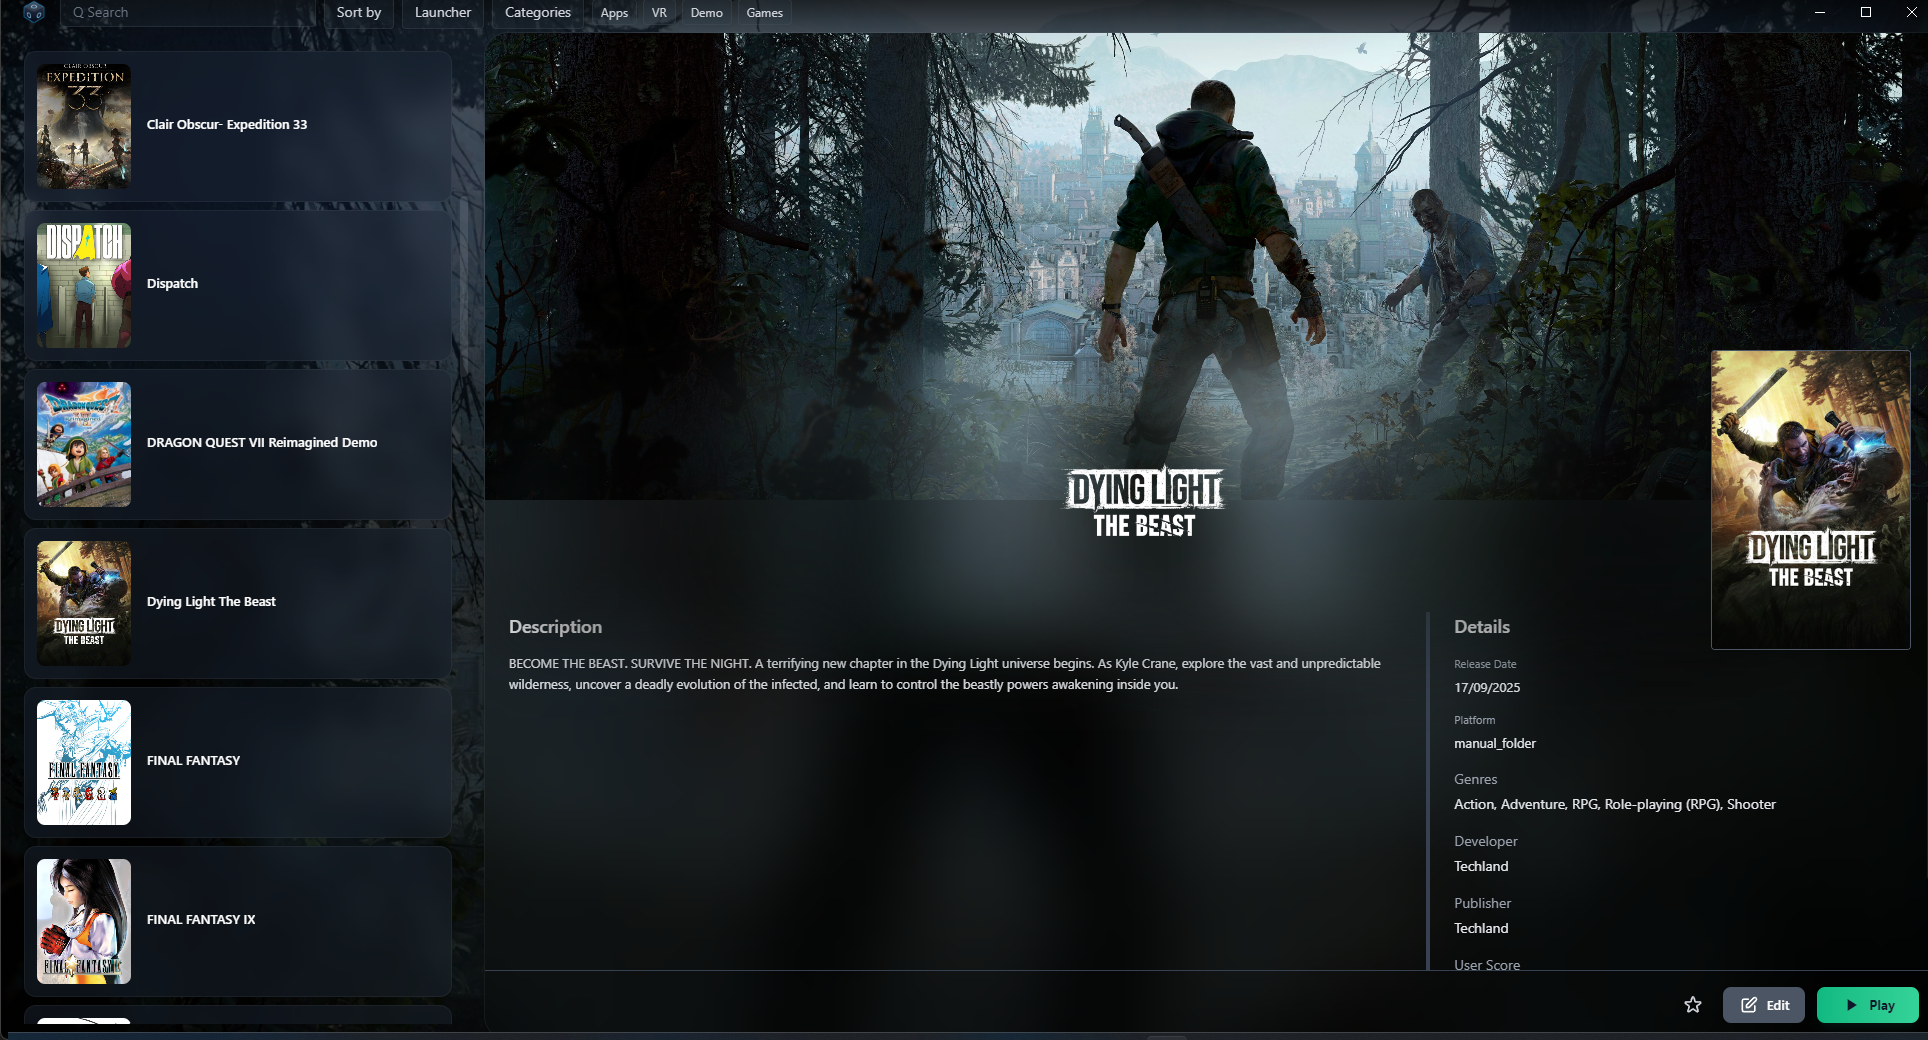Select the VR filter tab
The image size is (1928, 1040).
659,13
